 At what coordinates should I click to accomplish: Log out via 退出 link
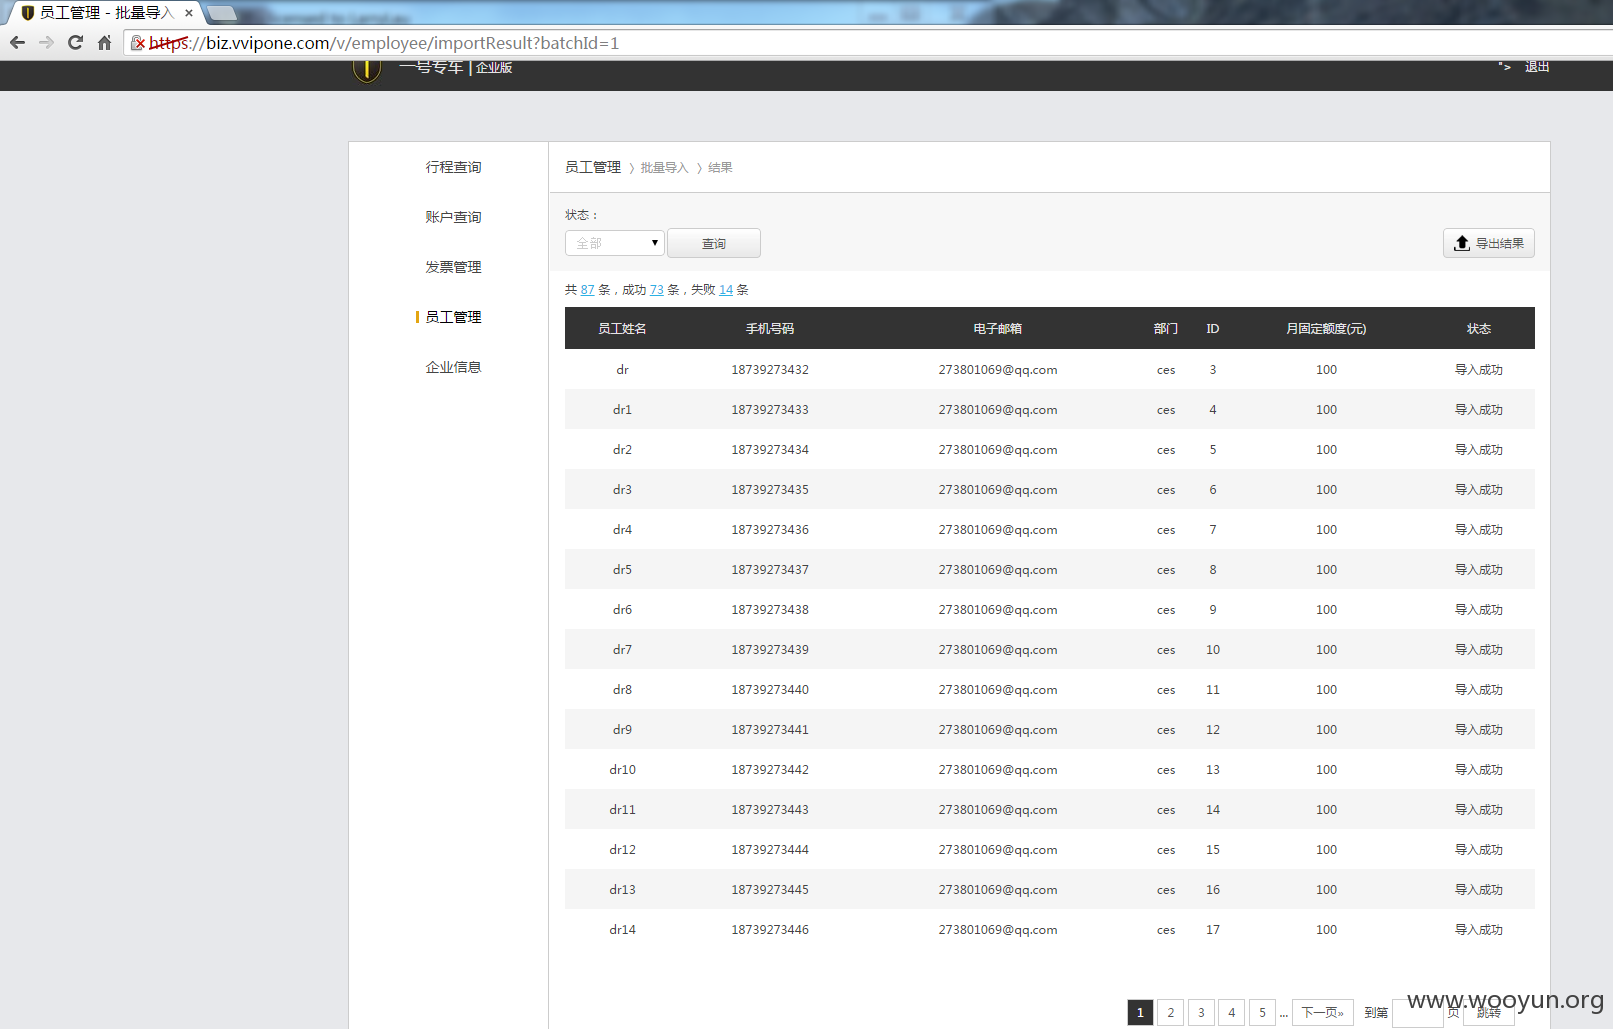click(x=1537, y=67)
